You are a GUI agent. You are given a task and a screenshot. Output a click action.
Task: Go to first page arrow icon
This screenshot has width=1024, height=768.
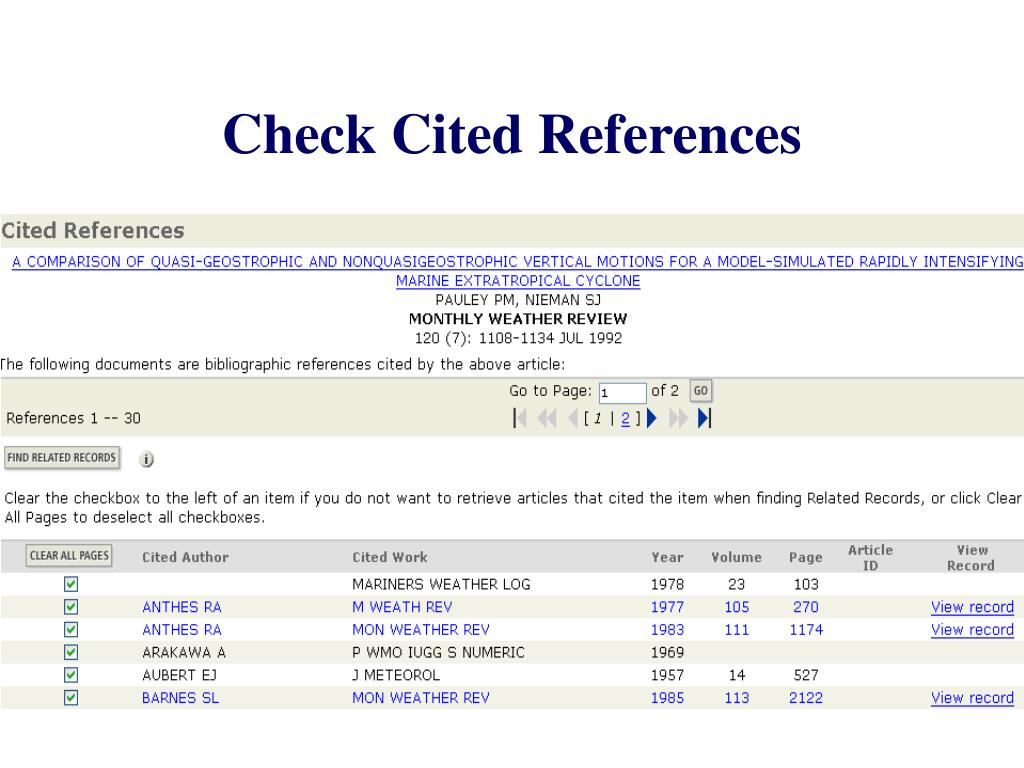[520, 418]
